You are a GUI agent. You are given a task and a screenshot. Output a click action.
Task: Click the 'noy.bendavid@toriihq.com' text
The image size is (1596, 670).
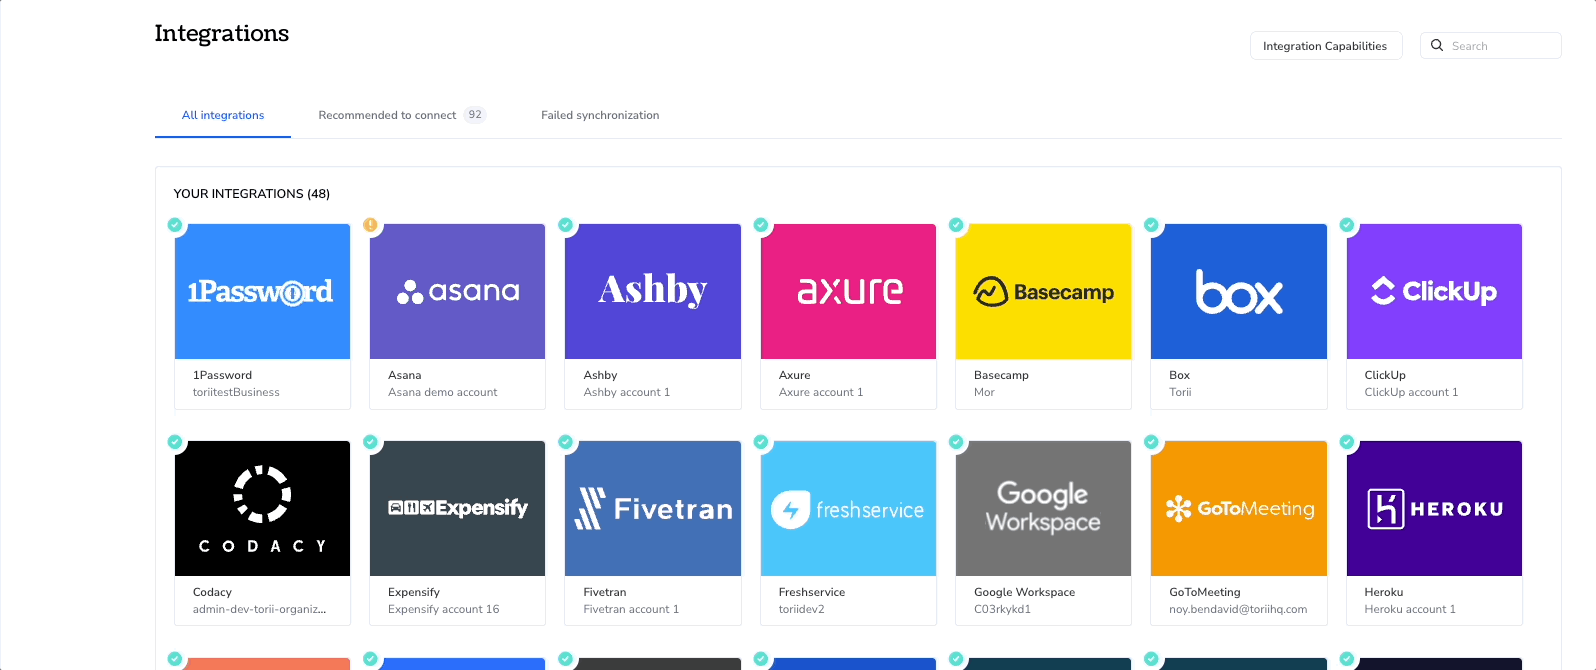(x=1238, y=609)
